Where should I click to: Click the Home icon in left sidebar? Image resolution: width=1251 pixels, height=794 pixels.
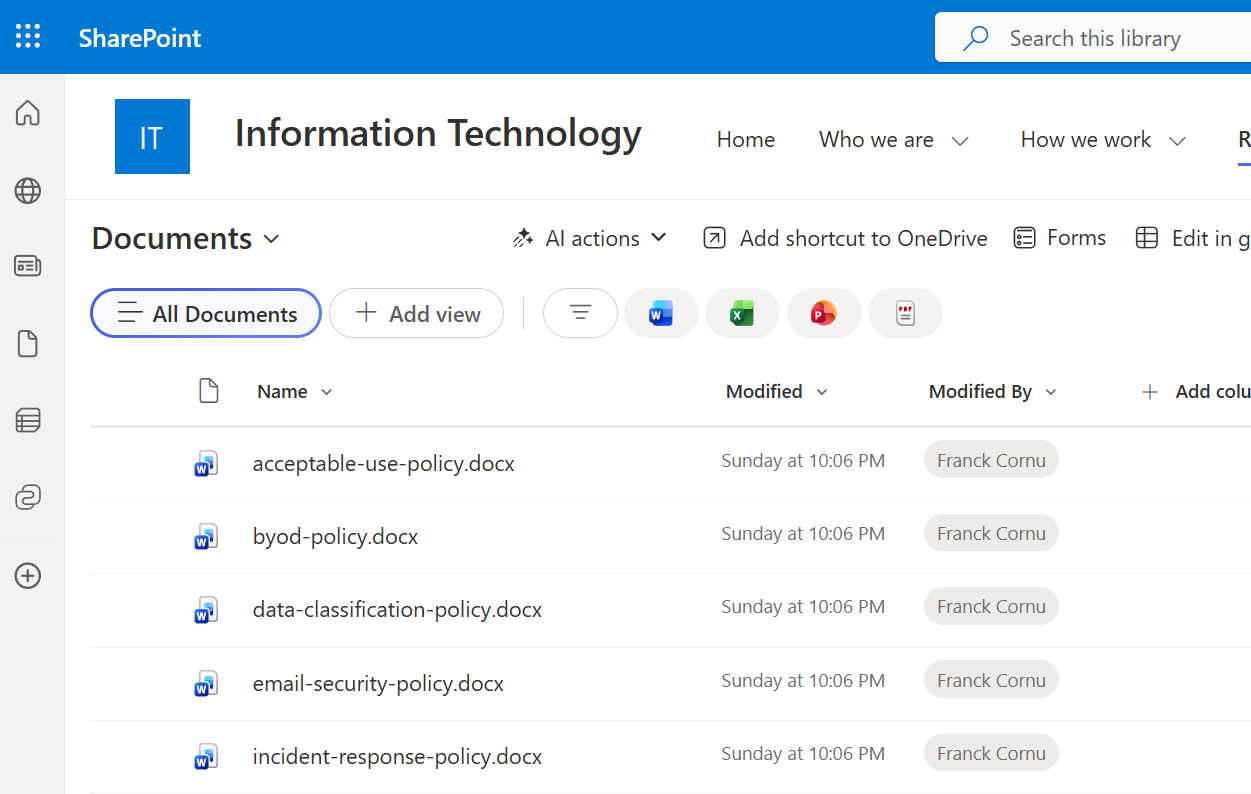(28, 113)
